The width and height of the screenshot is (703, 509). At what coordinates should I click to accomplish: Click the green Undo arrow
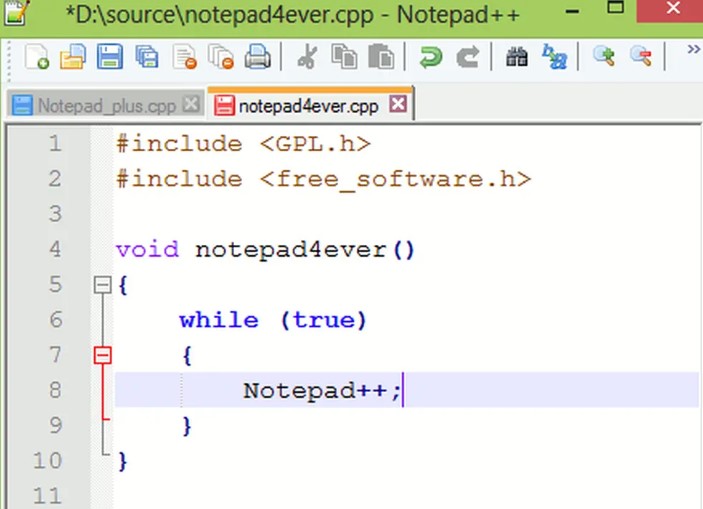(x=431, y=57)
